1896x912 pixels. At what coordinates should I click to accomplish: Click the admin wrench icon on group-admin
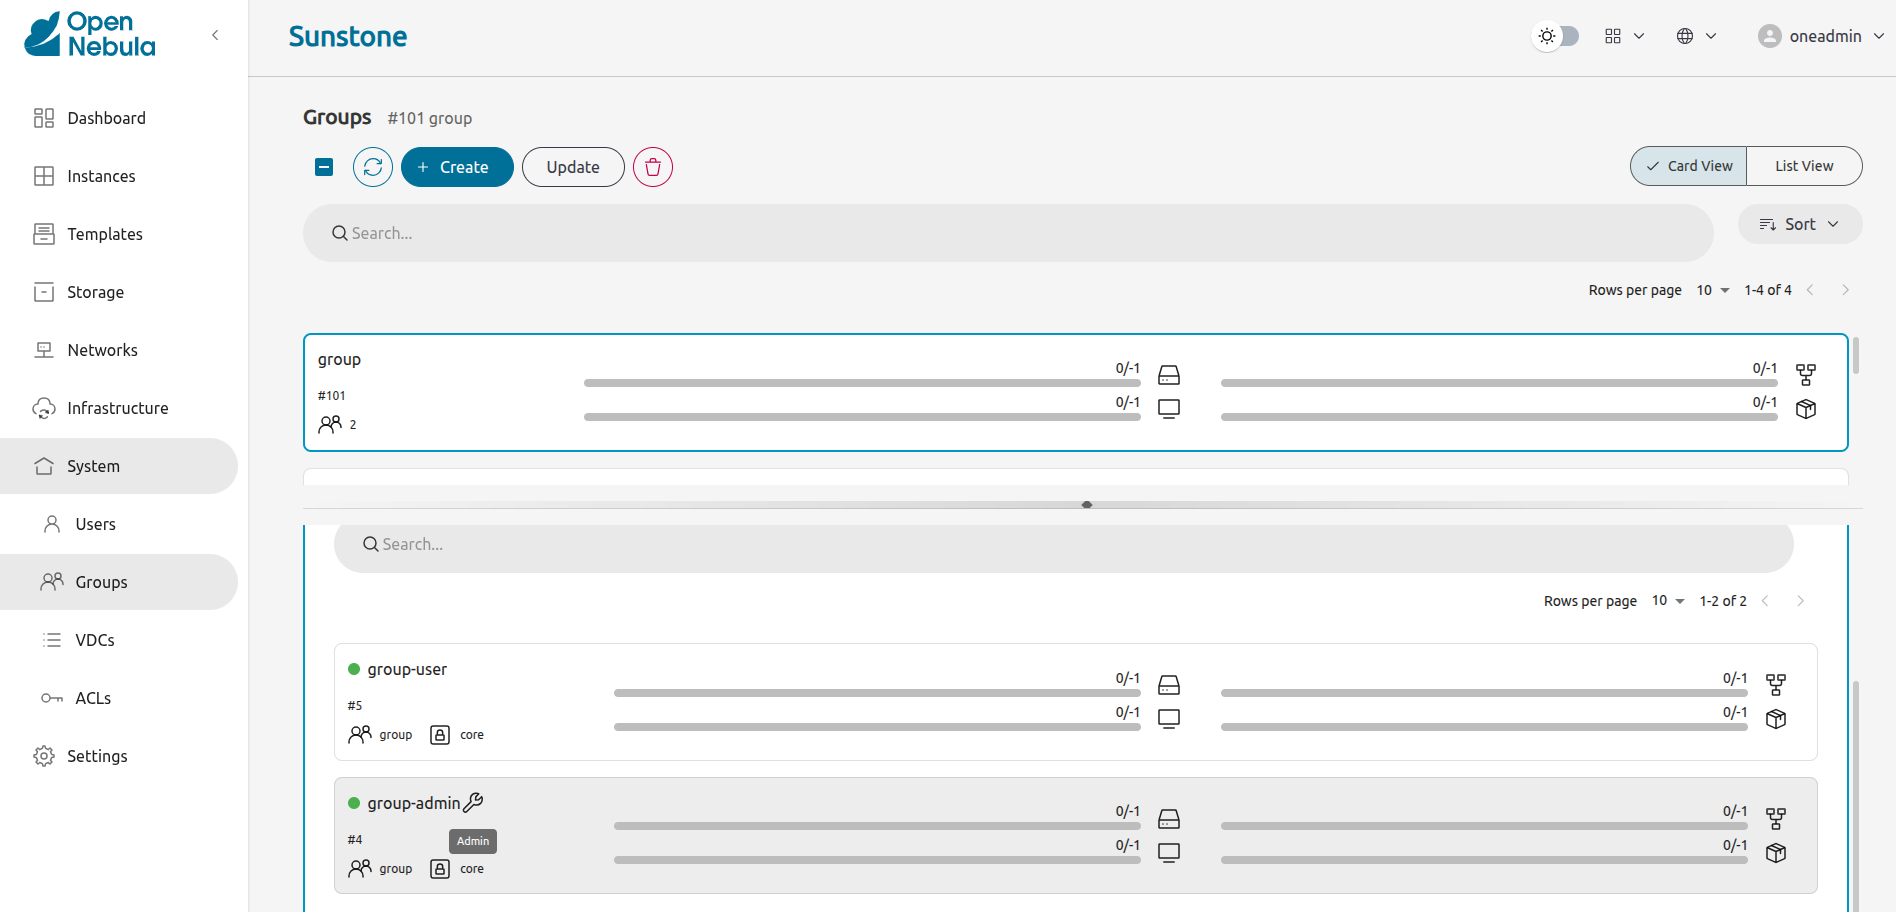474,802
